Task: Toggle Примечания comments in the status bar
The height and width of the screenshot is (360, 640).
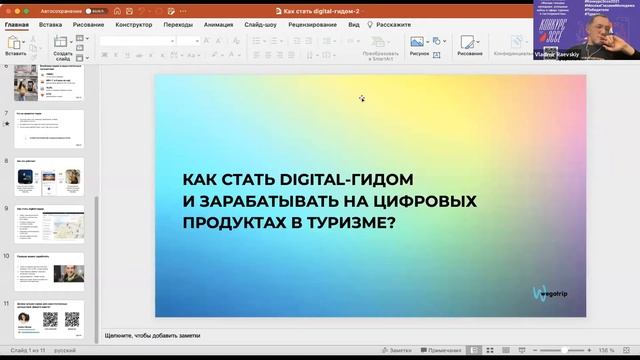Action: pyautogui.click(x=441, y=350)
